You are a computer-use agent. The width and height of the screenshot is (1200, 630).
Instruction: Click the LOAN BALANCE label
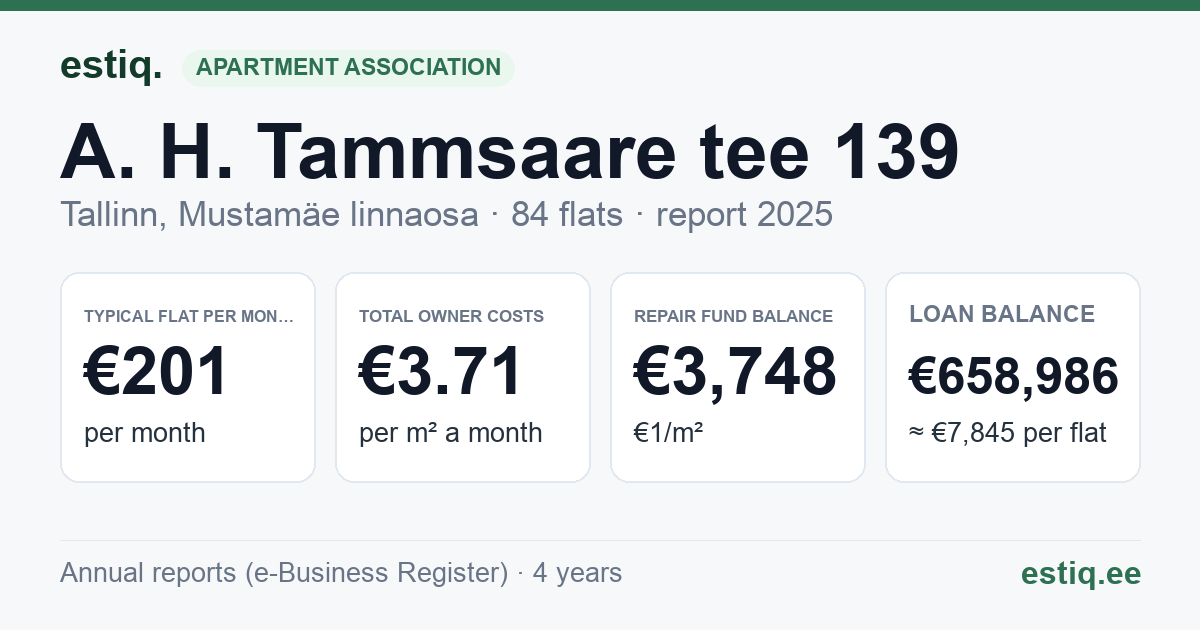(1002, 314)
